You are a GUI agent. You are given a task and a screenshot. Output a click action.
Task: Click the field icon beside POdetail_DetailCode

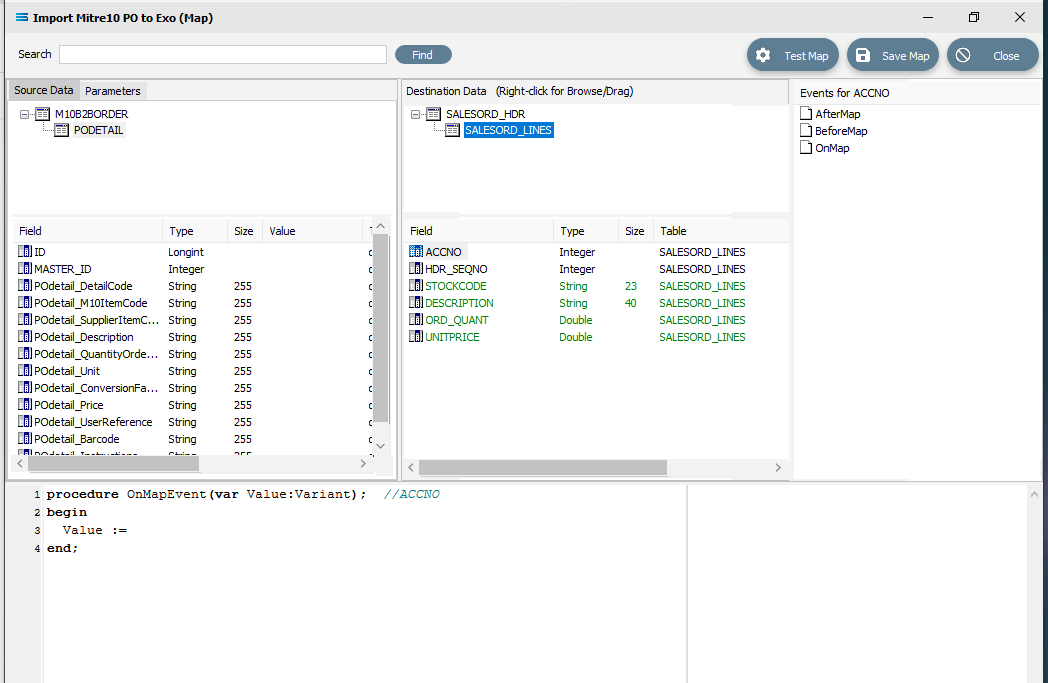click(x=25, y=285)
